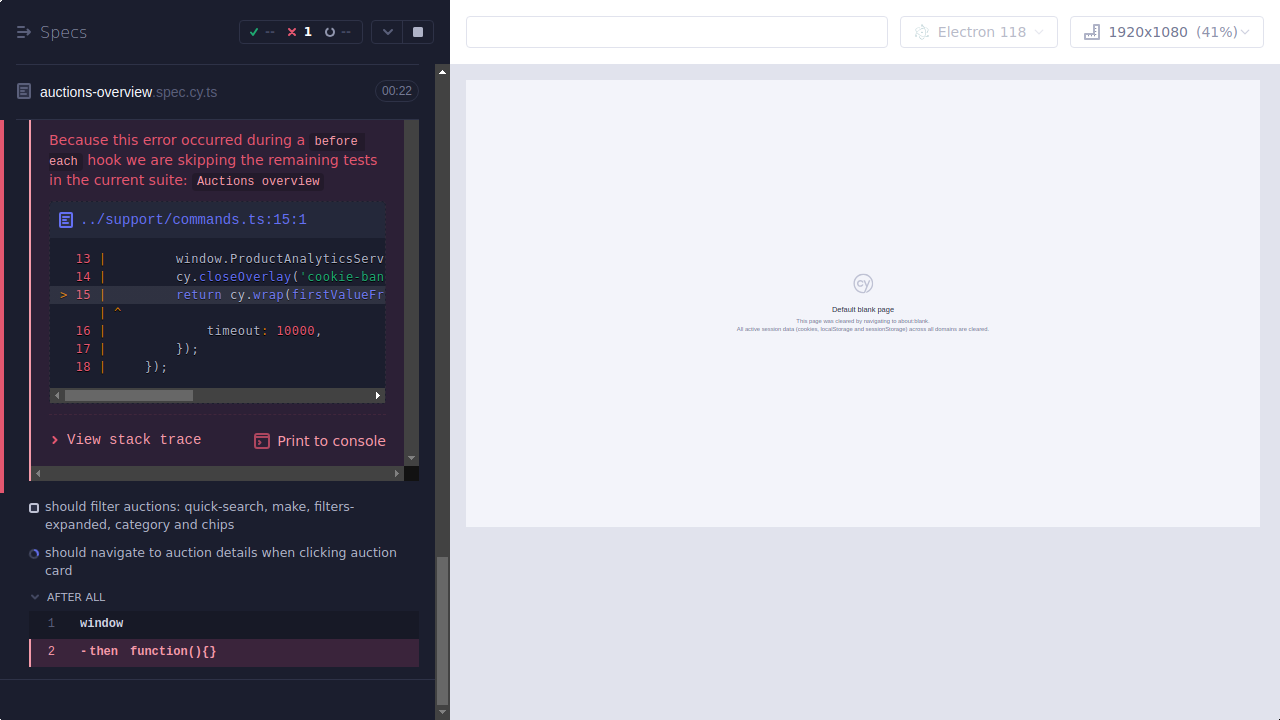
Task: Click the file icon beside commands.ts code frame
Action: tap(66, 219)
